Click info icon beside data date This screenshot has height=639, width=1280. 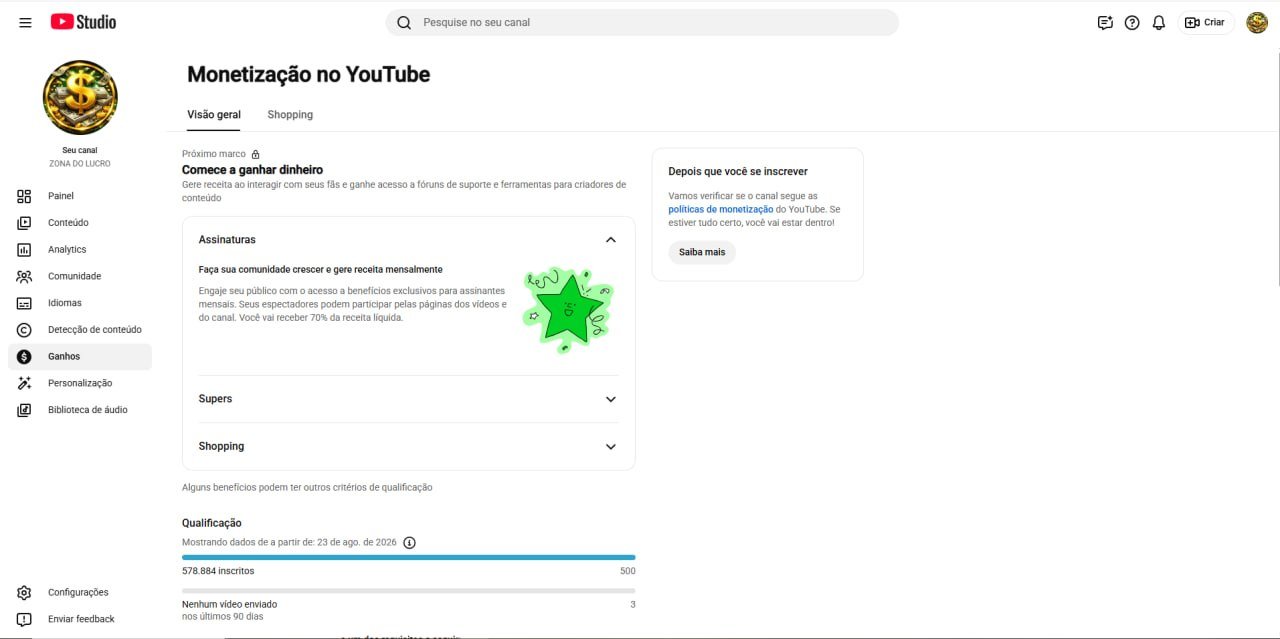409,543
